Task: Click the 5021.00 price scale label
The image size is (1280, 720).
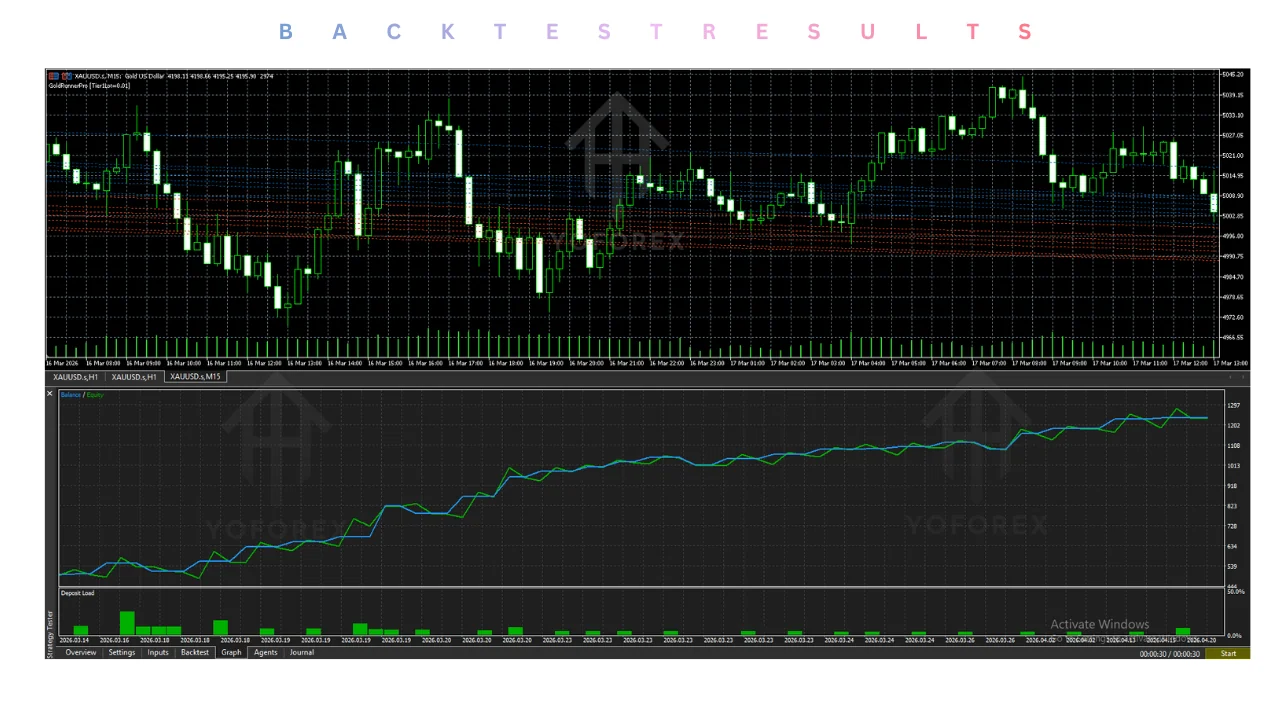Action: pos(1233,155)
